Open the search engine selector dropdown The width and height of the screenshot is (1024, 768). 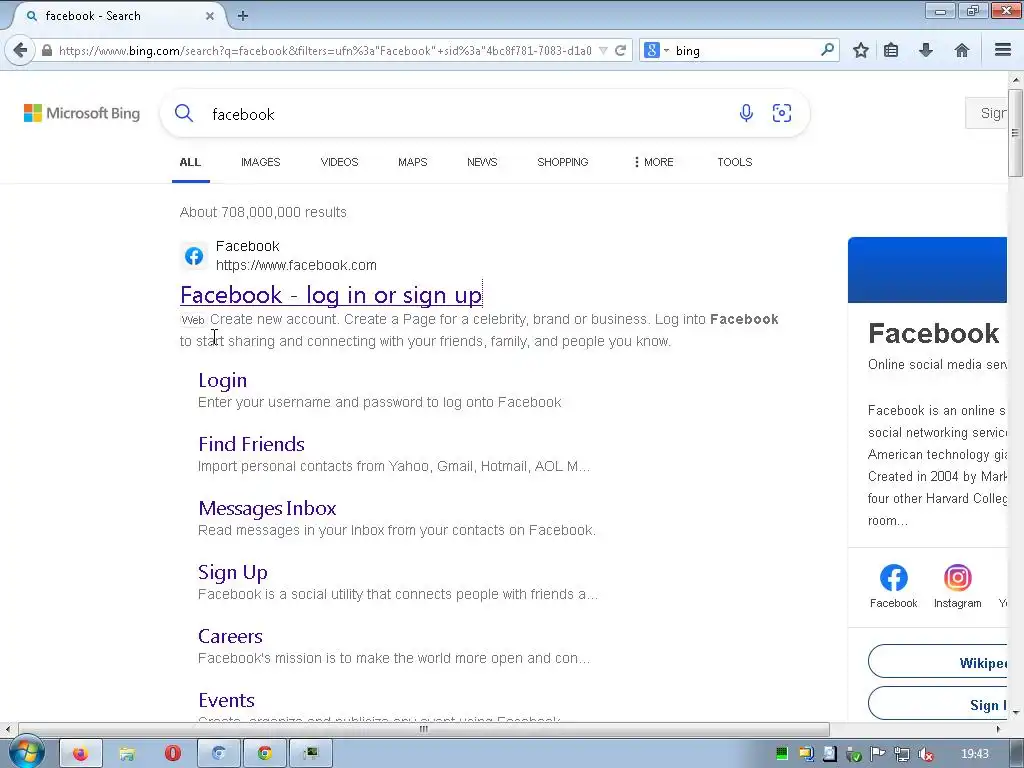(656, 50)
